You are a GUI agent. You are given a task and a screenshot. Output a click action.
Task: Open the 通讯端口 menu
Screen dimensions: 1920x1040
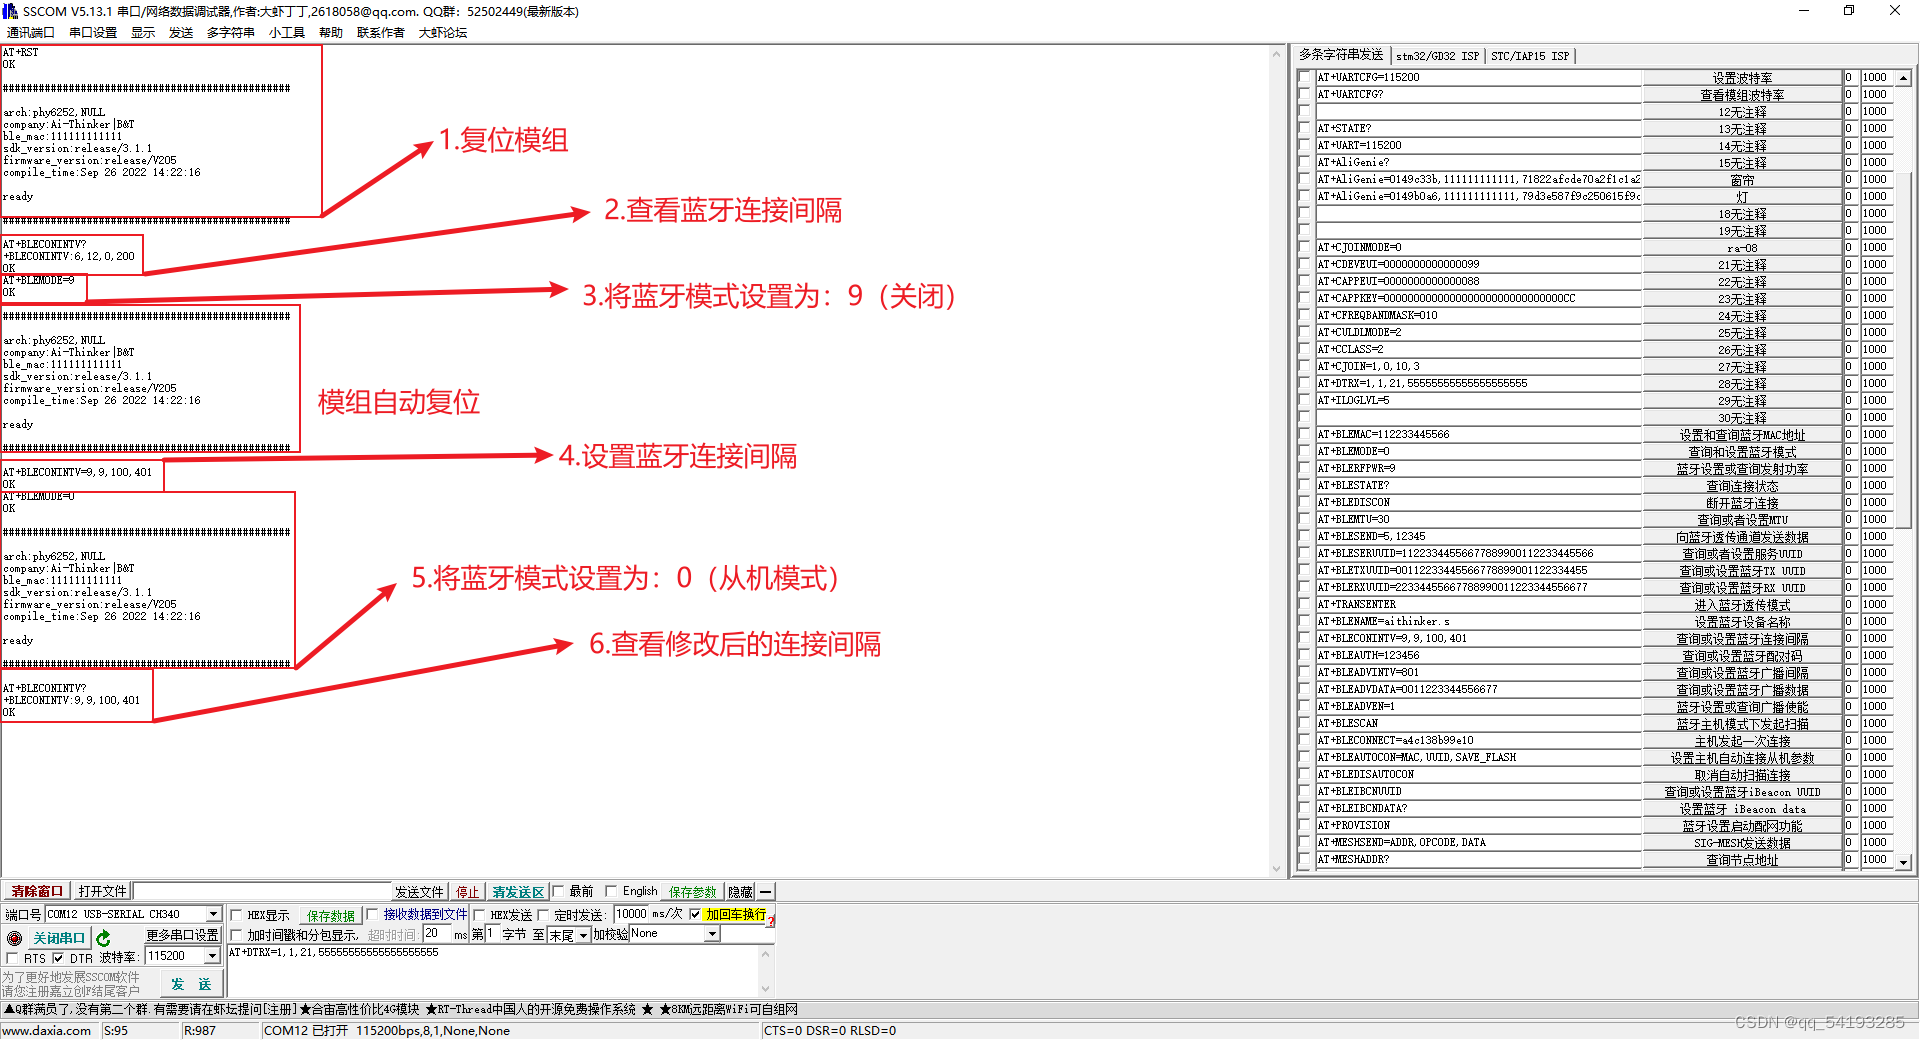click(x=31, y=33)
